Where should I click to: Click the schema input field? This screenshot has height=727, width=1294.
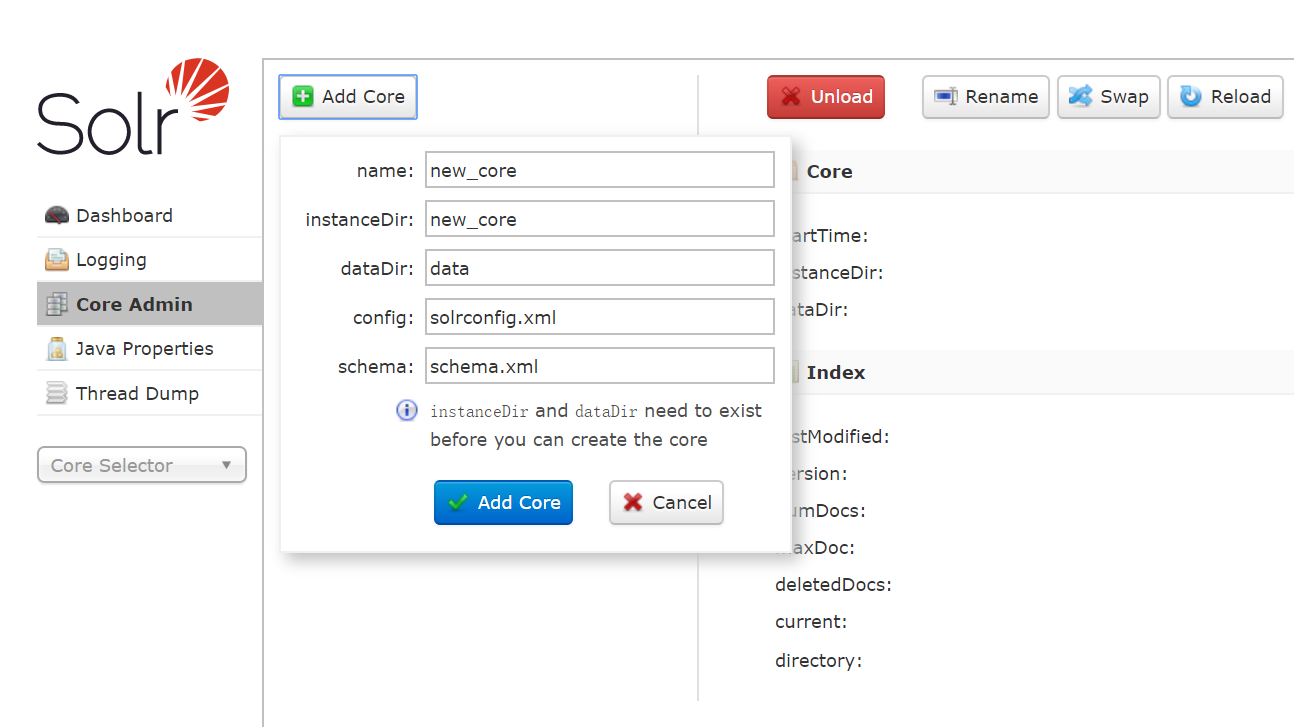point(599,366)
